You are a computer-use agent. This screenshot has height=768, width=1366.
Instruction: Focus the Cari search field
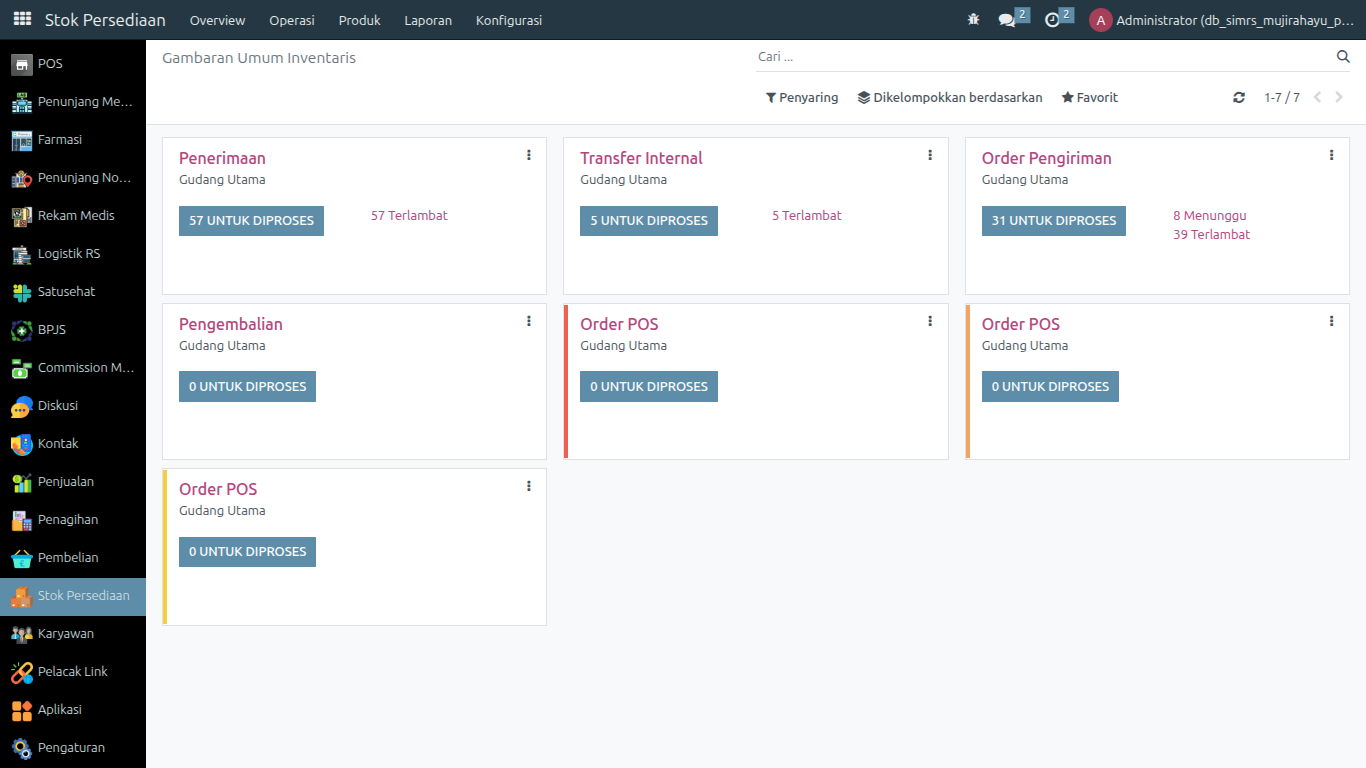click(1040, 57)
